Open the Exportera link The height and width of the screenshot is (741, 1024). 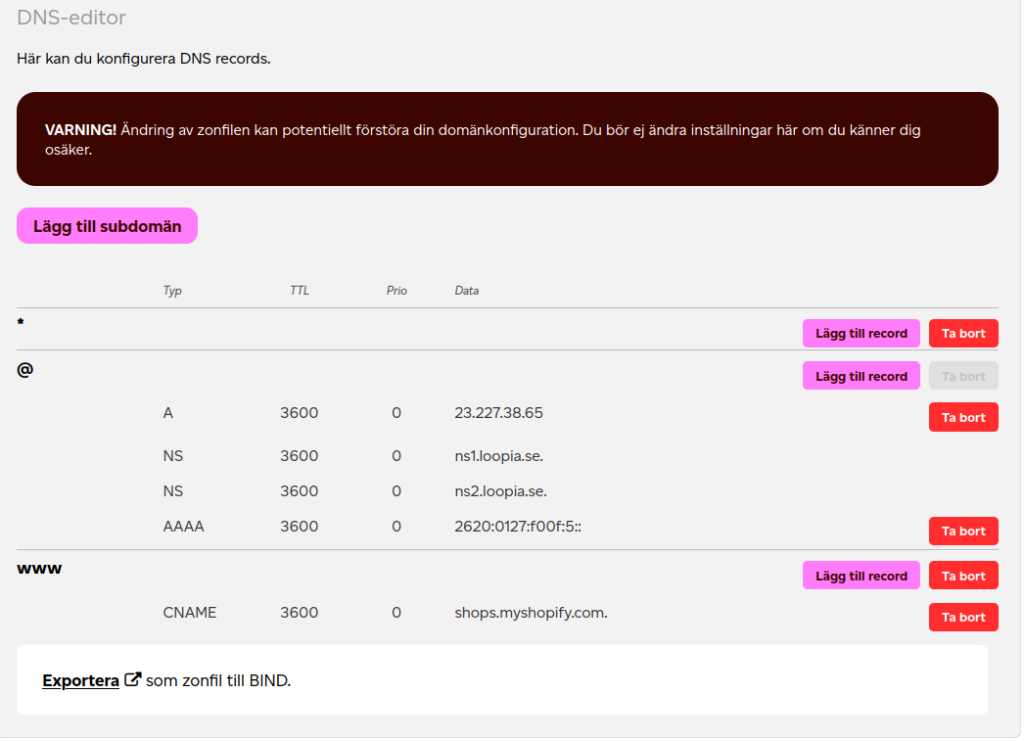tap(80, 681)
